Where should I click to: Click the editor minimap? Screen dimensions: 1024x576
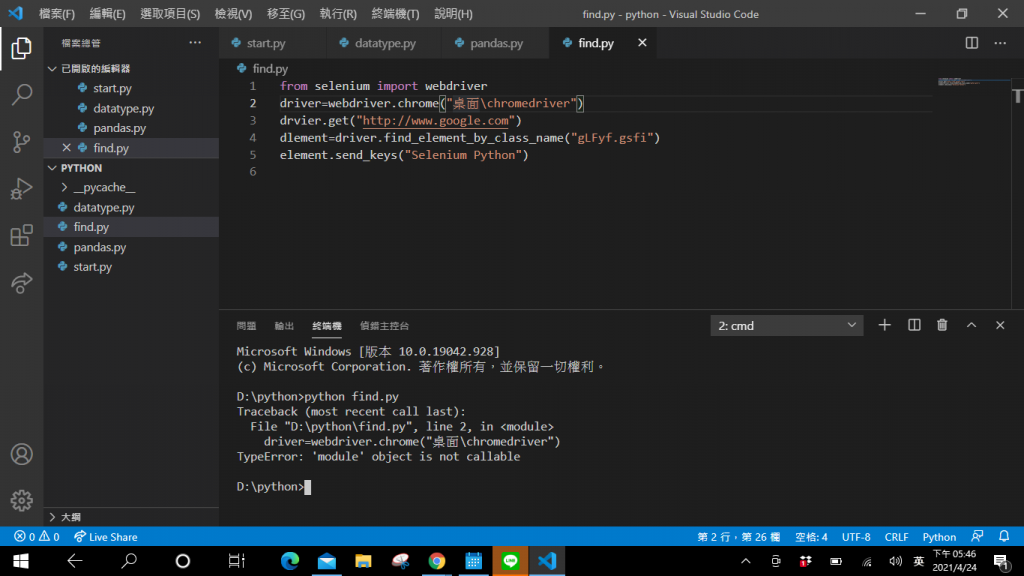click(973, 82)
